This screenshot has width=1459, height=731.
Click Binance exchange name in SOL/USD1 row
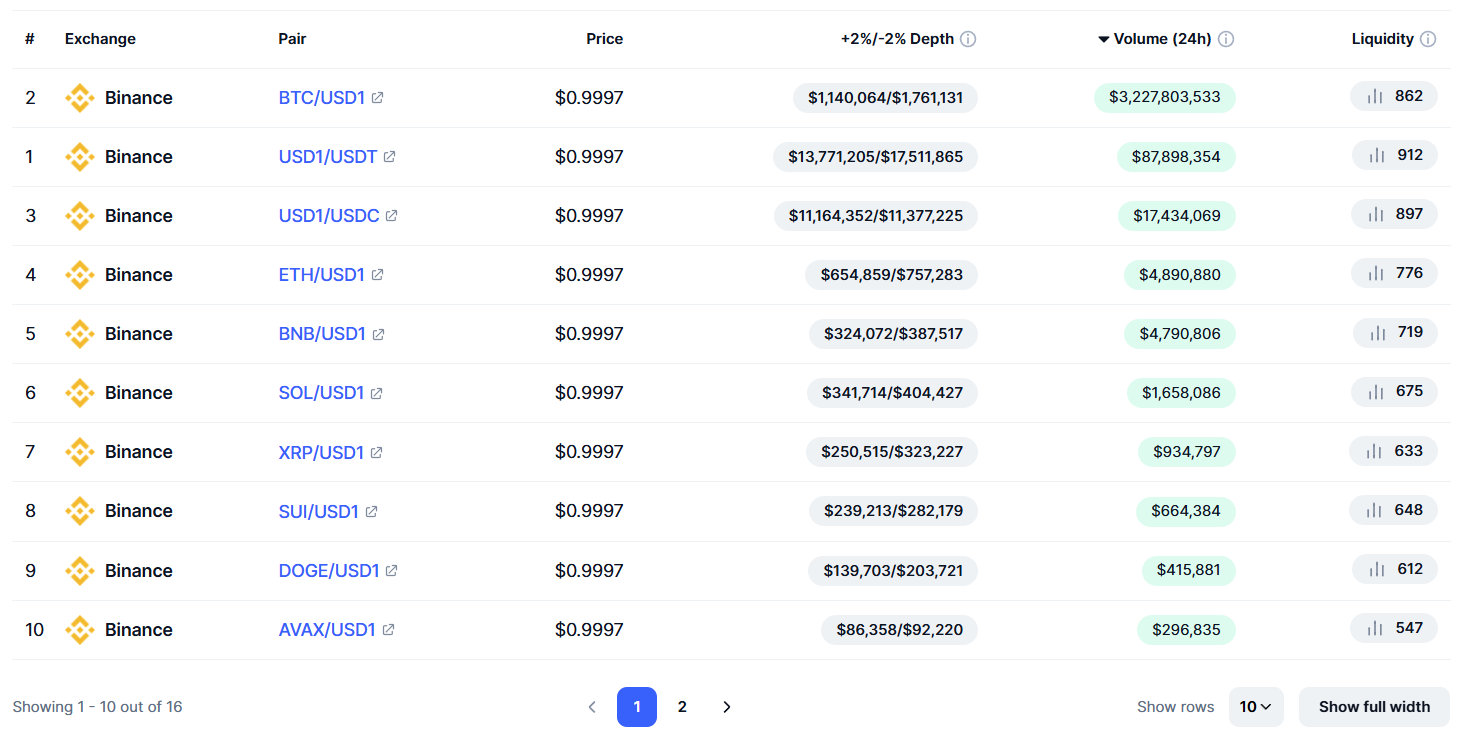(139, 393)
